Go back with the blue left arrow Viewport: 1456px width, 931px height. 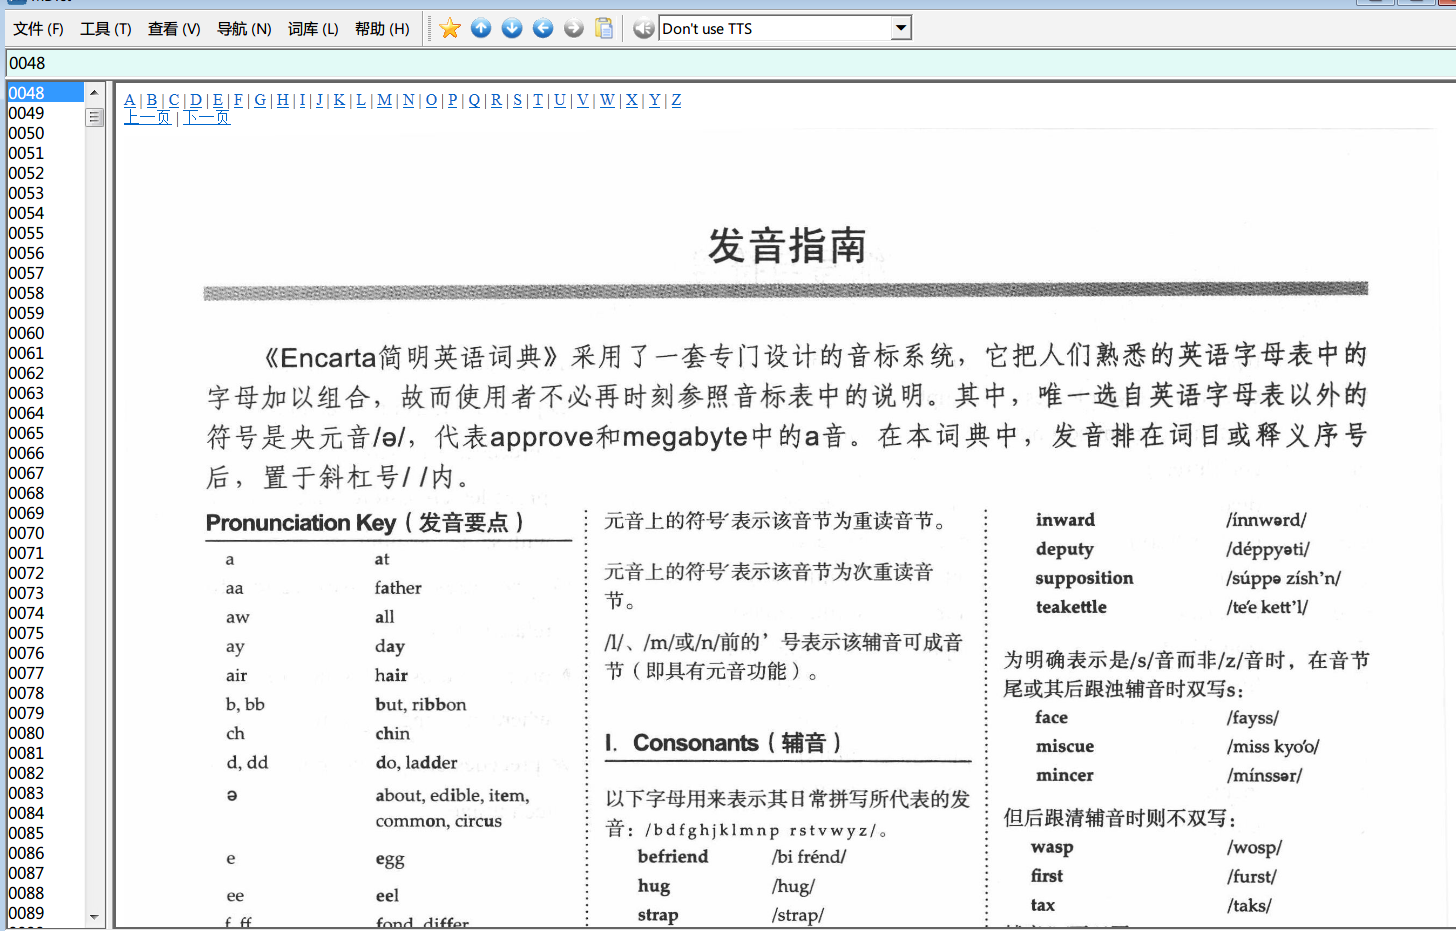point(543,28)
